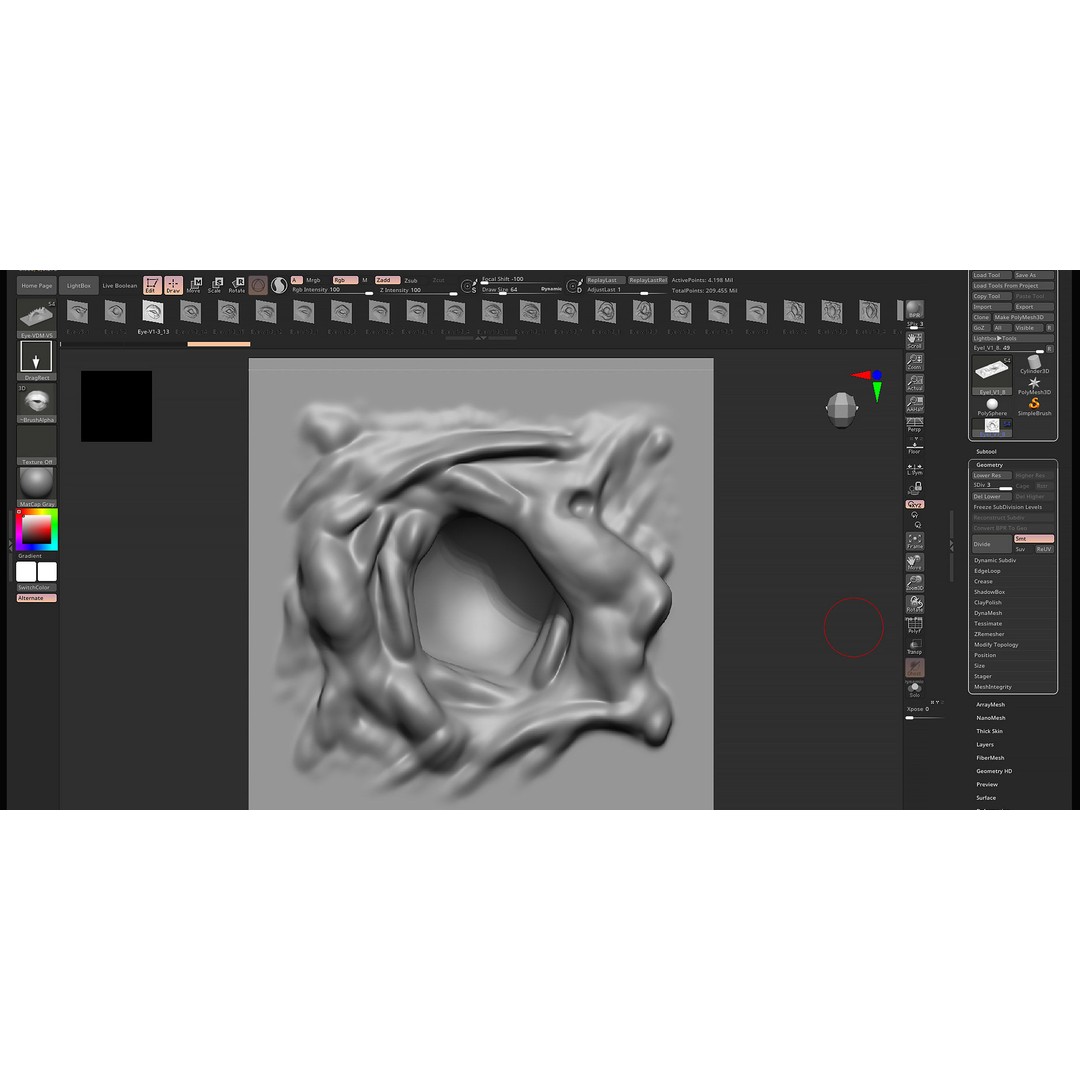
Task: Set AAHalf antialiased half size
Action: pos(915,404)
